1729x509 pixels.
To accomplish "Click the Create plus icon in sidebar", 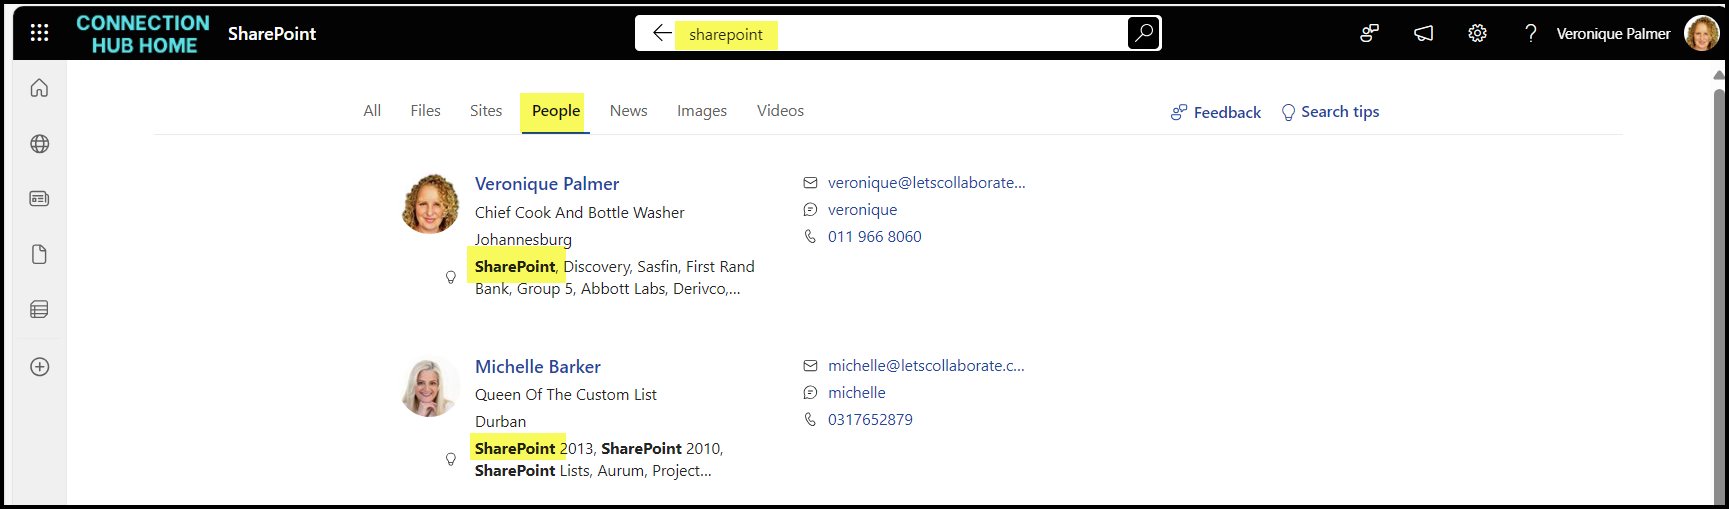I will click(x=39, y=367).
